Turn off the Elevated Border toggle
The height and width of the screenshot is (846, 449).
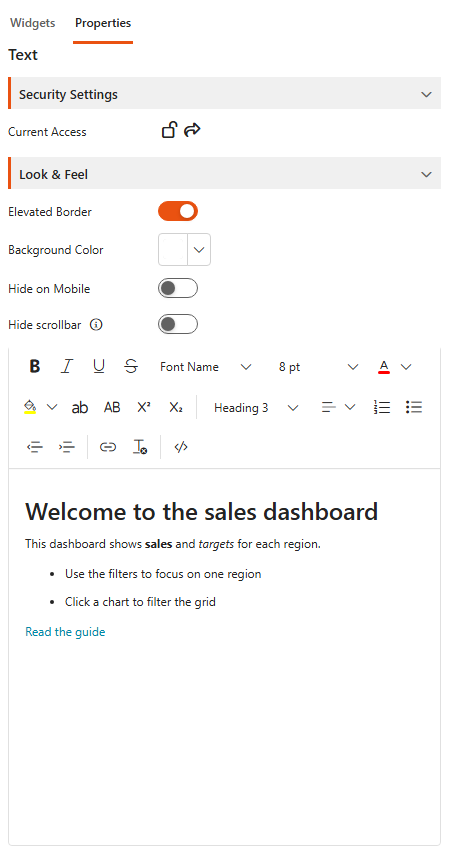[178, 212]
